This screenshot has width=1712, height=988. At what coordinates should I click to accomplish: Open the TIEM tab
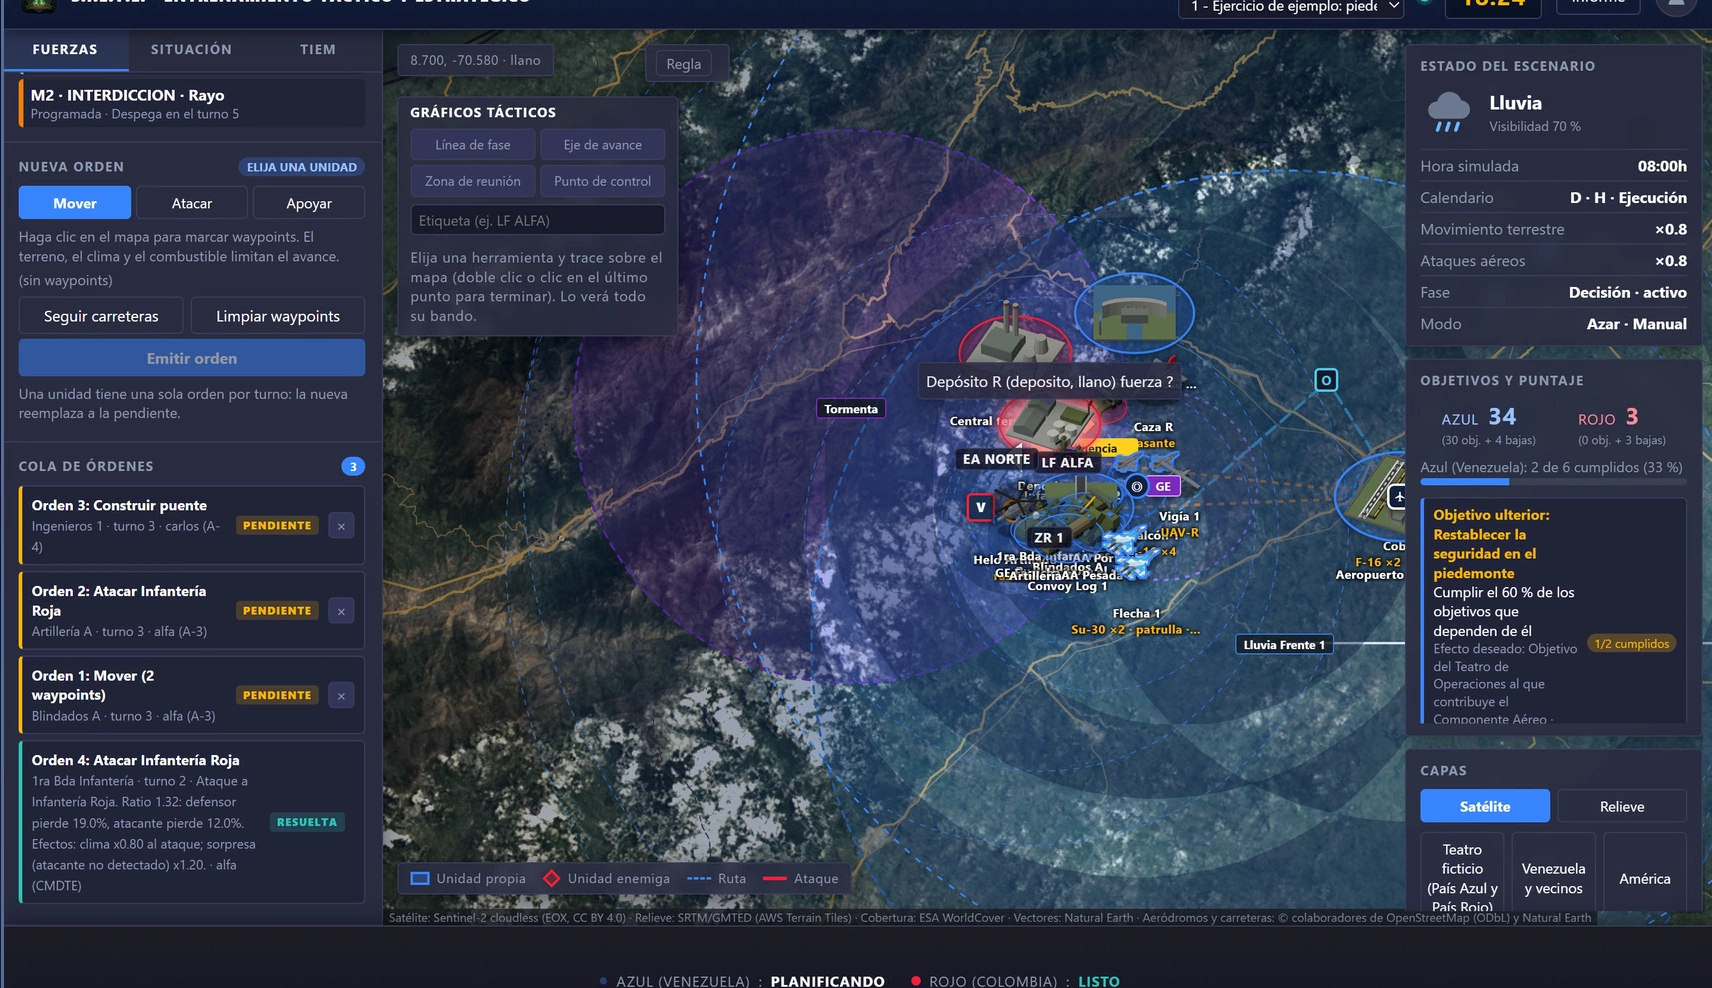[x=318, y=49]
